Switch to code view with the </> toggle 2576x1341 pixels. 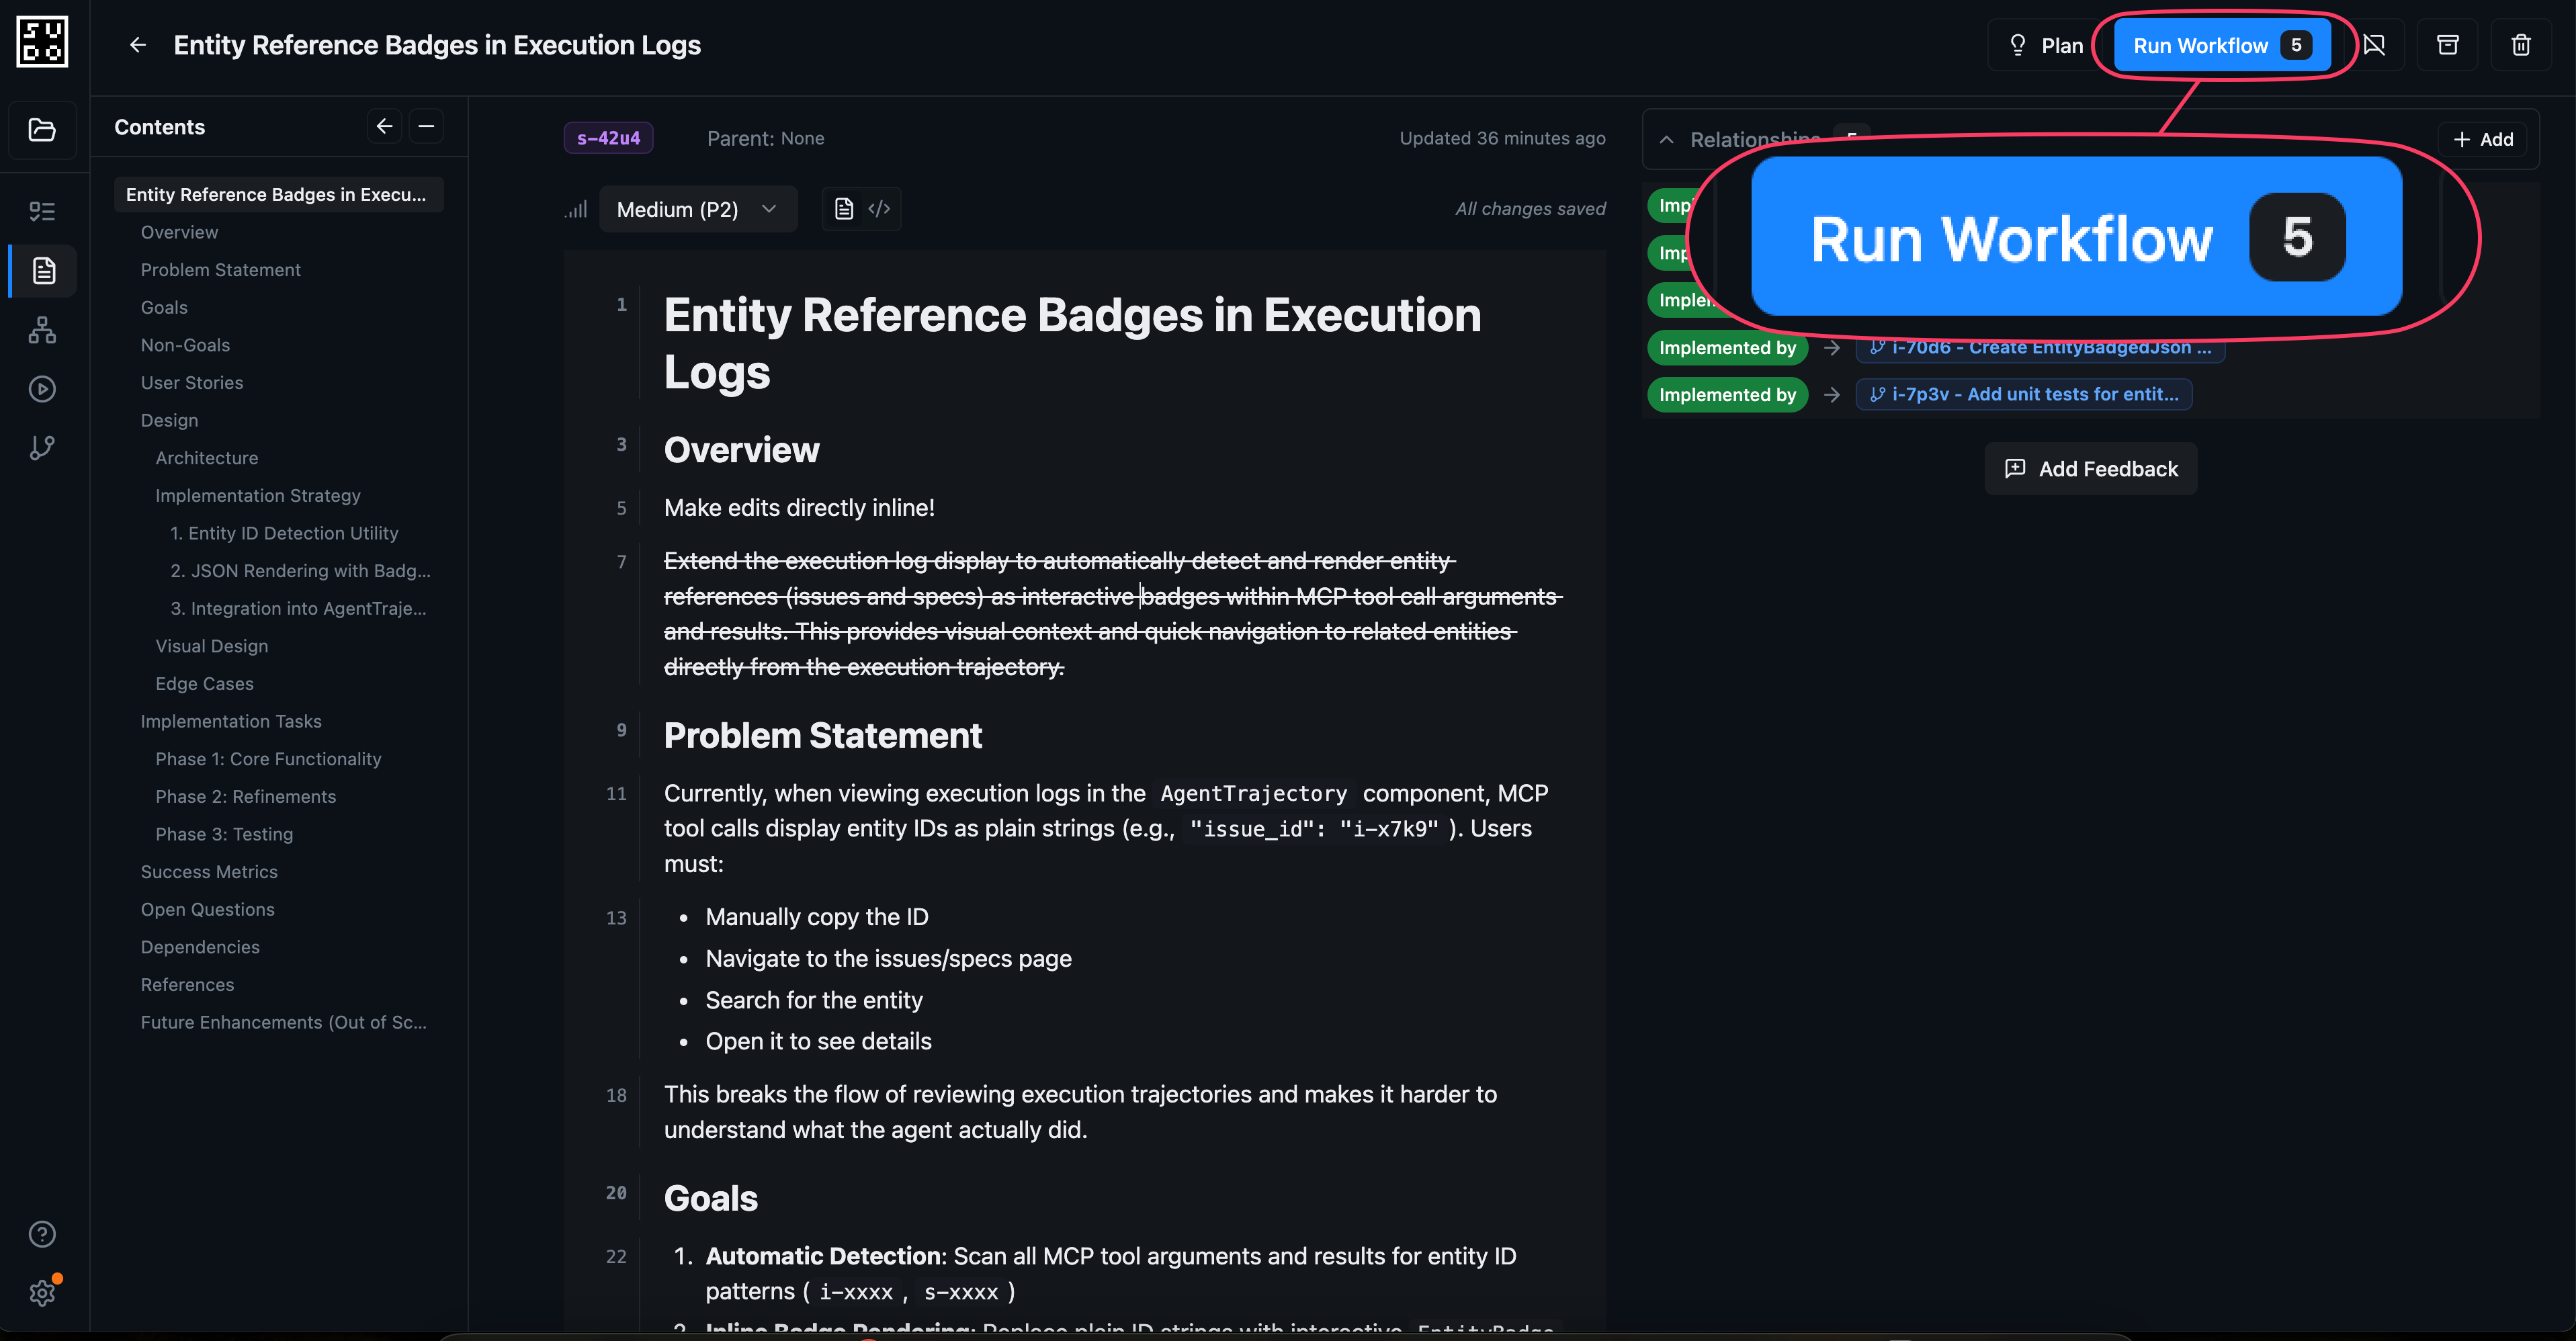click(879, 208)
